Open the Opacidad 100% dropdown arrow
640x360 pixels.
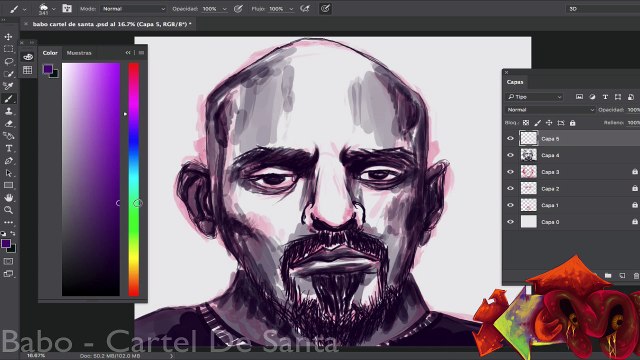pos(224,9)
